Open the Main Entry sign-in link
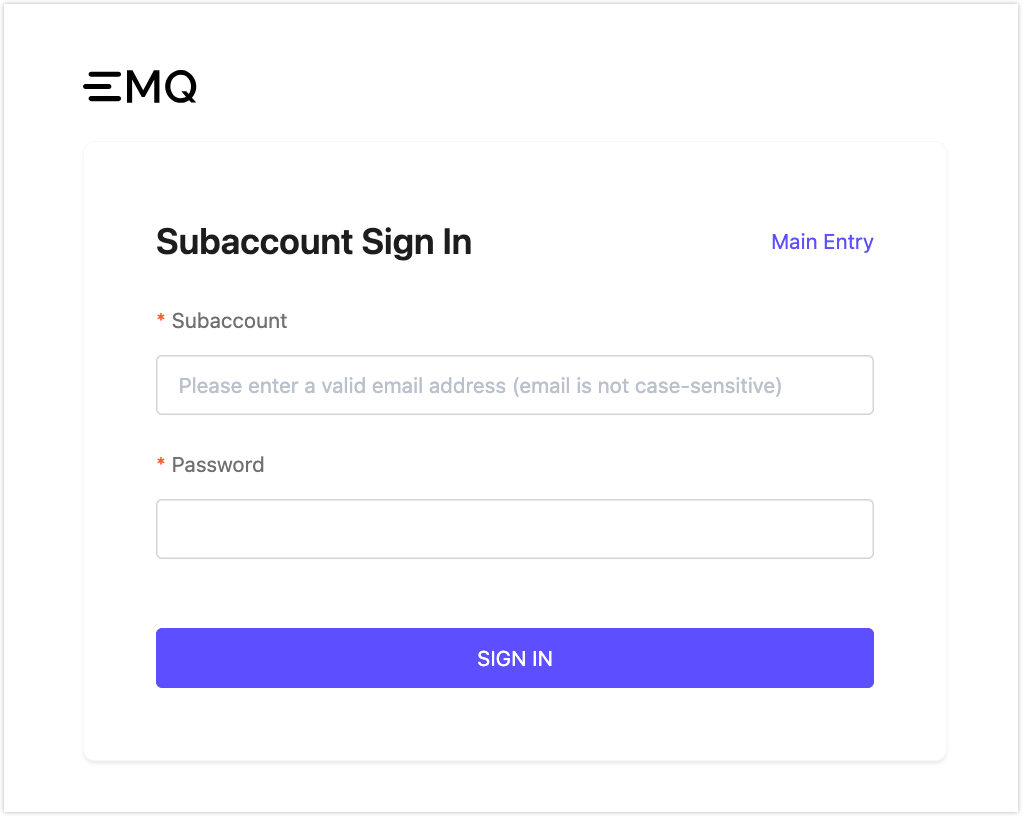This screenshot has width=1022, height=816. (822, 242)
